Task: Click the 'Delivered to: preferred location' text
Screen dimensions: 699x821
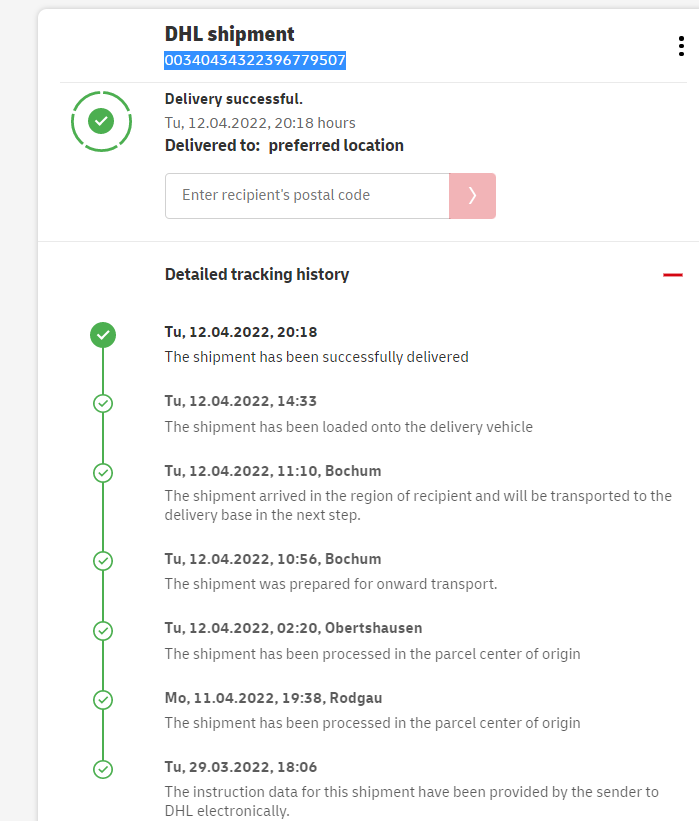Action: tap(284, 146)
